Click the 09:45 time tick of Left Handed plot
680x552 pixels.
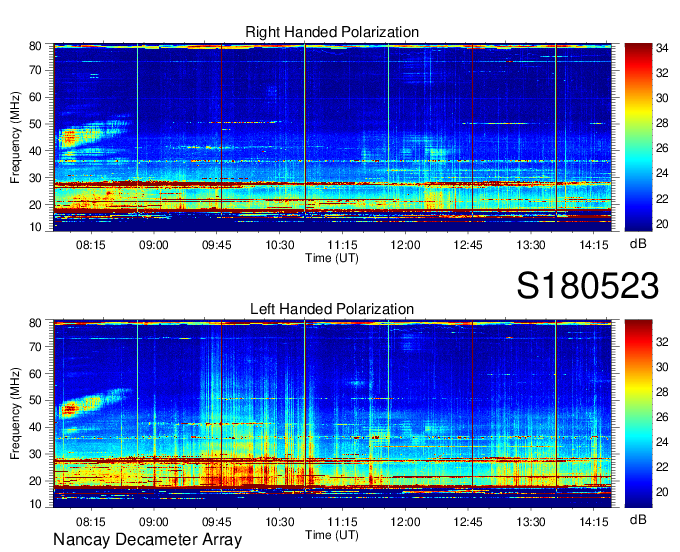tap(216, 522)
